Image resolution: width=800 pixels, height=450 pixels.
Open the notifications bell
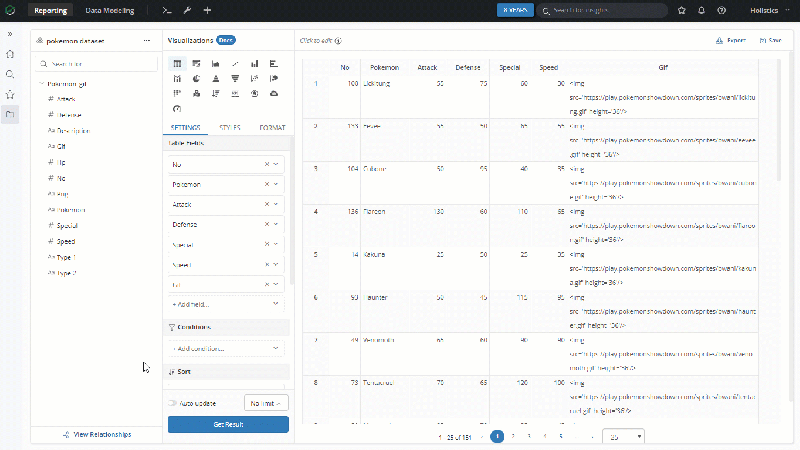(702, 10)
